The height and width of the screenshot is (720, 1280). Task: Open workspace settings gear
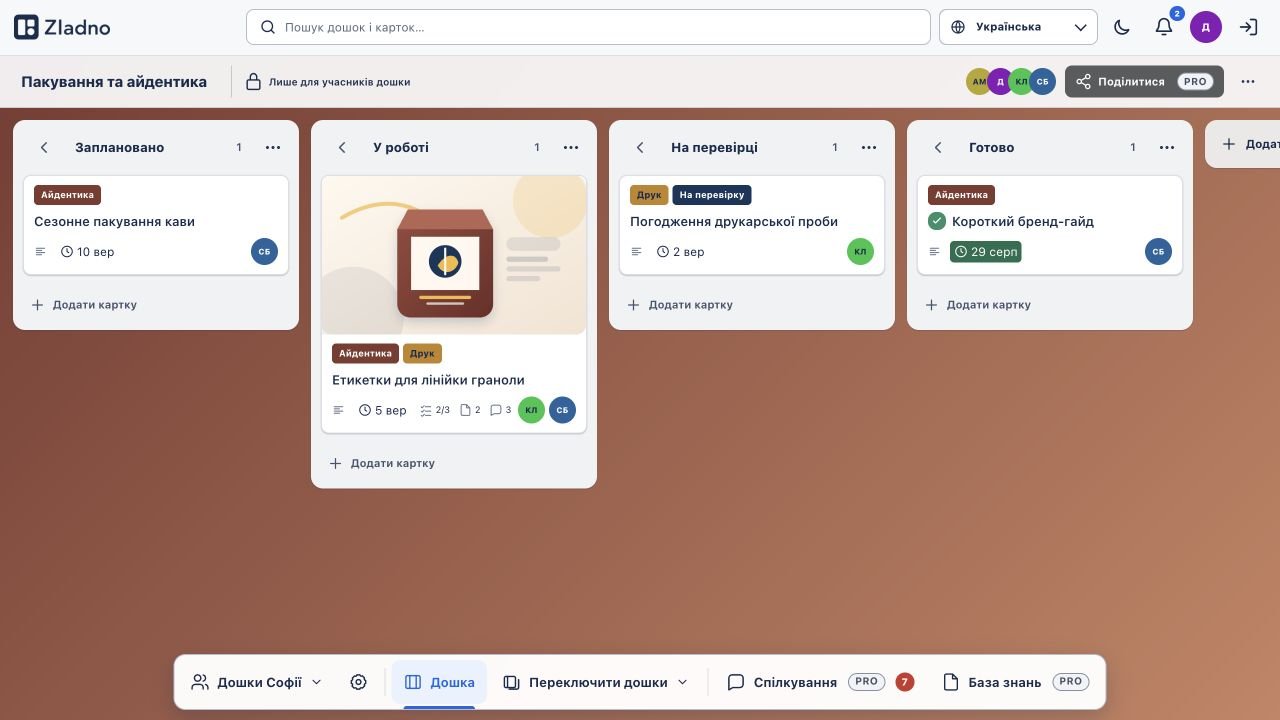[359, 682]
